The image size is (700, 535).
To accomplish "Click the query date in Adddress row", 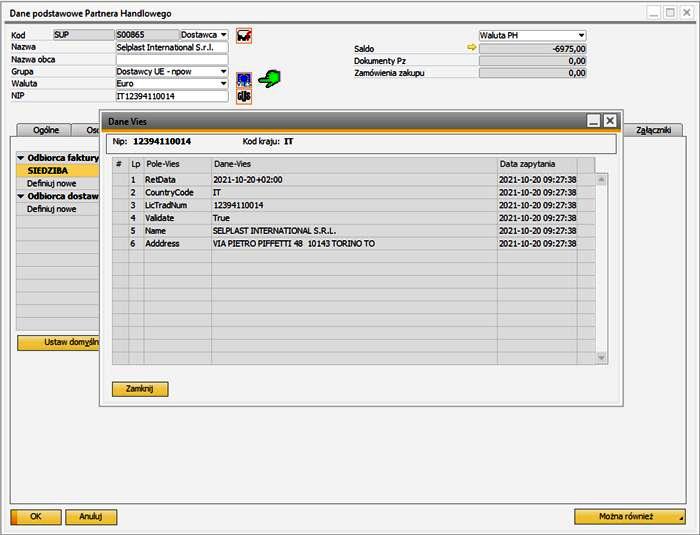I will click(x=538, y=243).
